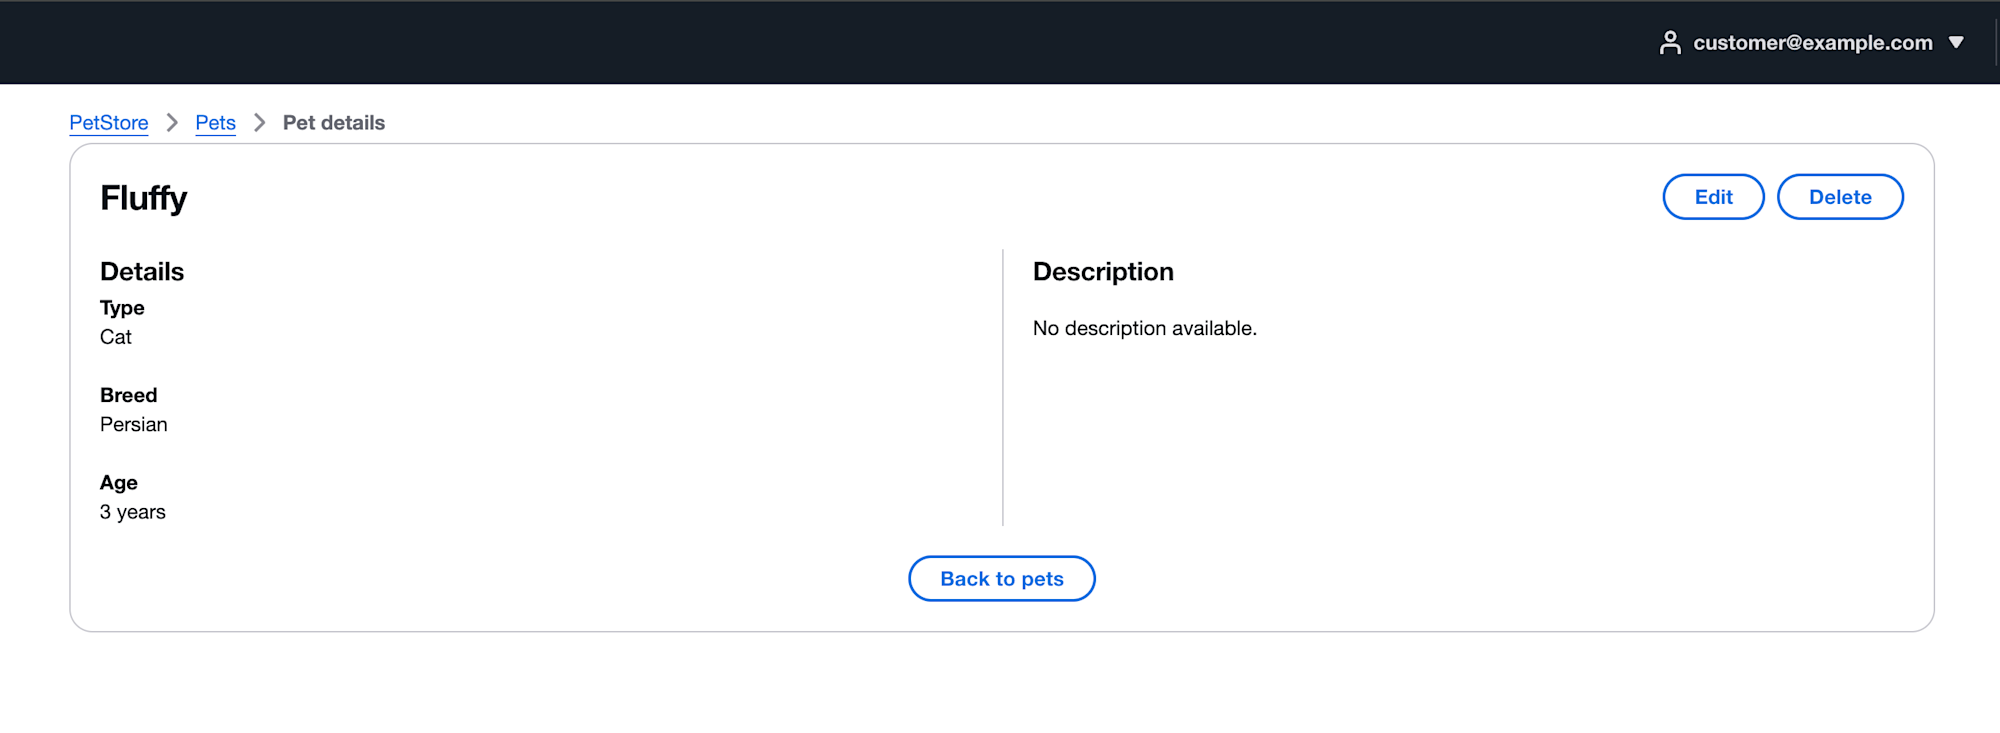Delete the pet Fluffy
The image size is (2000, 733).
click(1840, 197)
